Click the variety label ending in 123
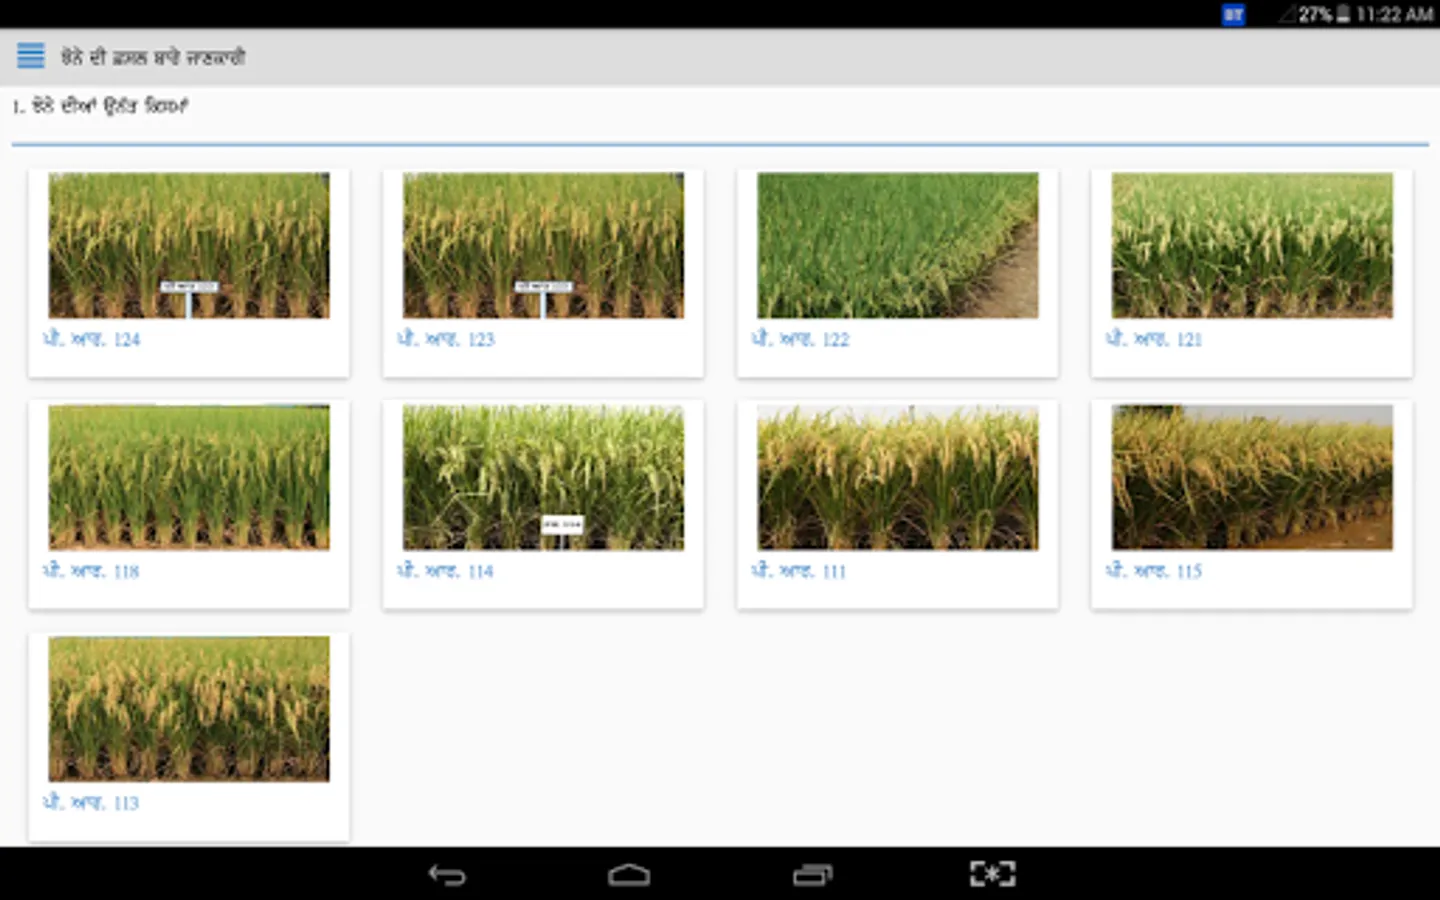Image resolution: width=1440 pixels, height=900 pixels. click(x=446, y=339)
